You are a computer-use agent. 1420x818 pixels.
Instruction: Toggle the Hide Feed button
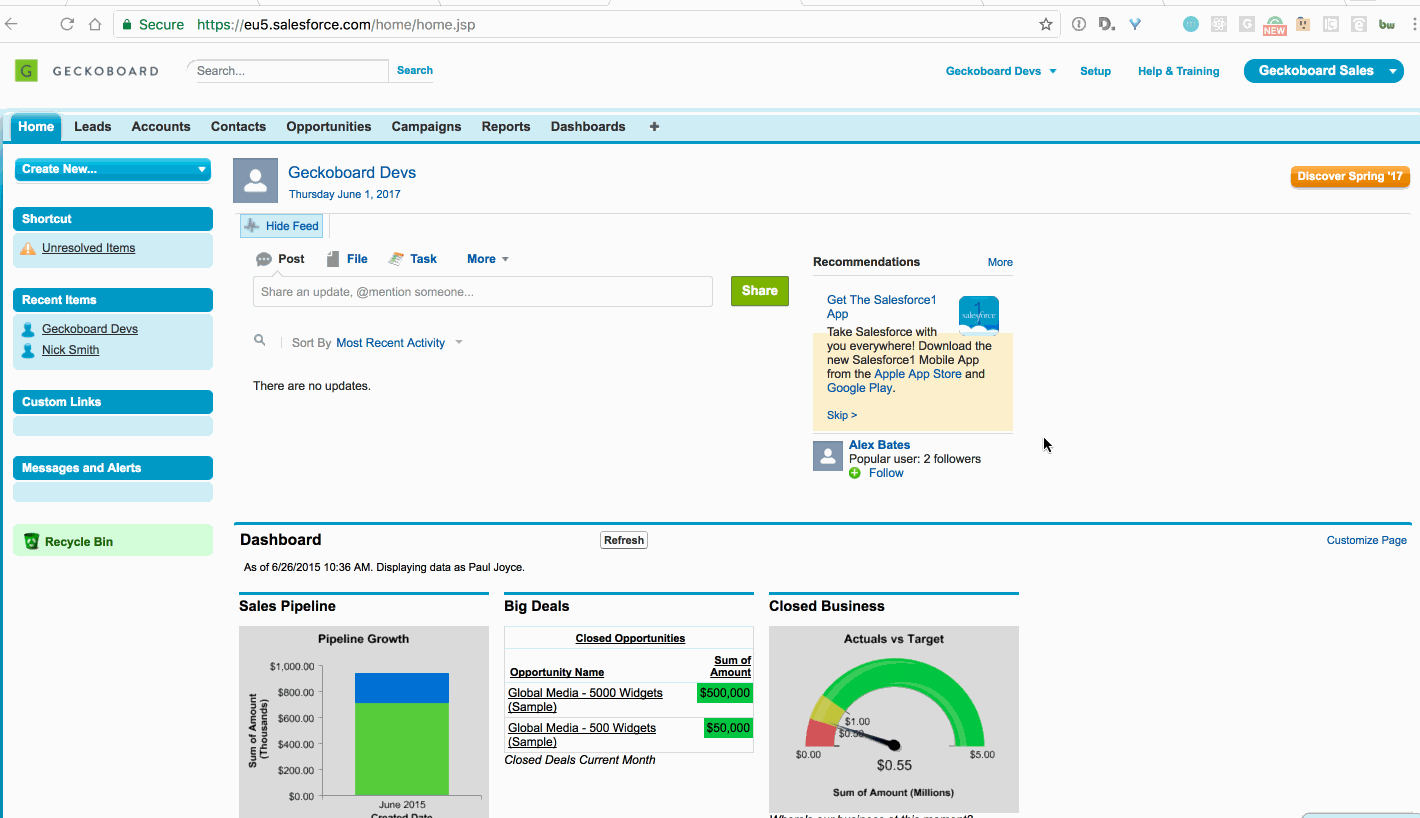click(281, 226)
